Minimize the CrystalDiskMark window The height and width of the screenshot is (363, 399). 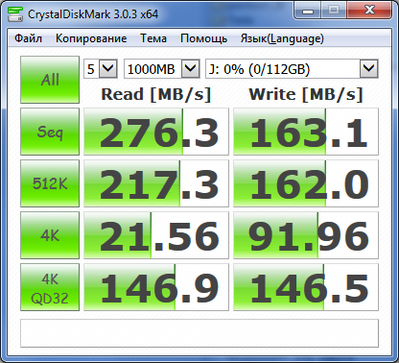[x=307, y=11]
